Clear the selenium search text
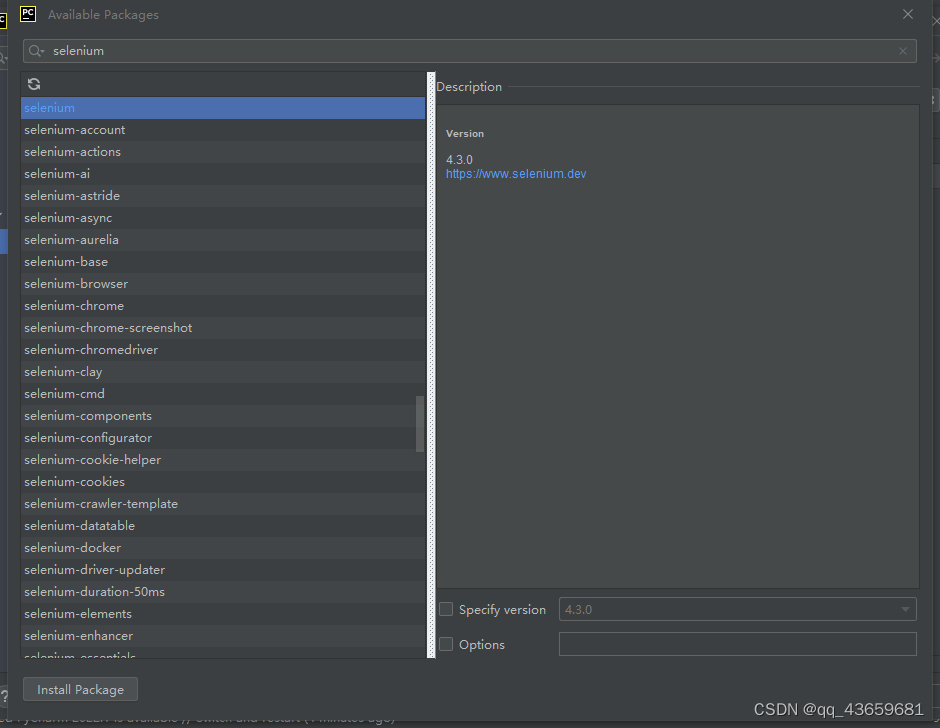Image resolution: width=940 pixels, height=728 pixels. coord(903,51)
